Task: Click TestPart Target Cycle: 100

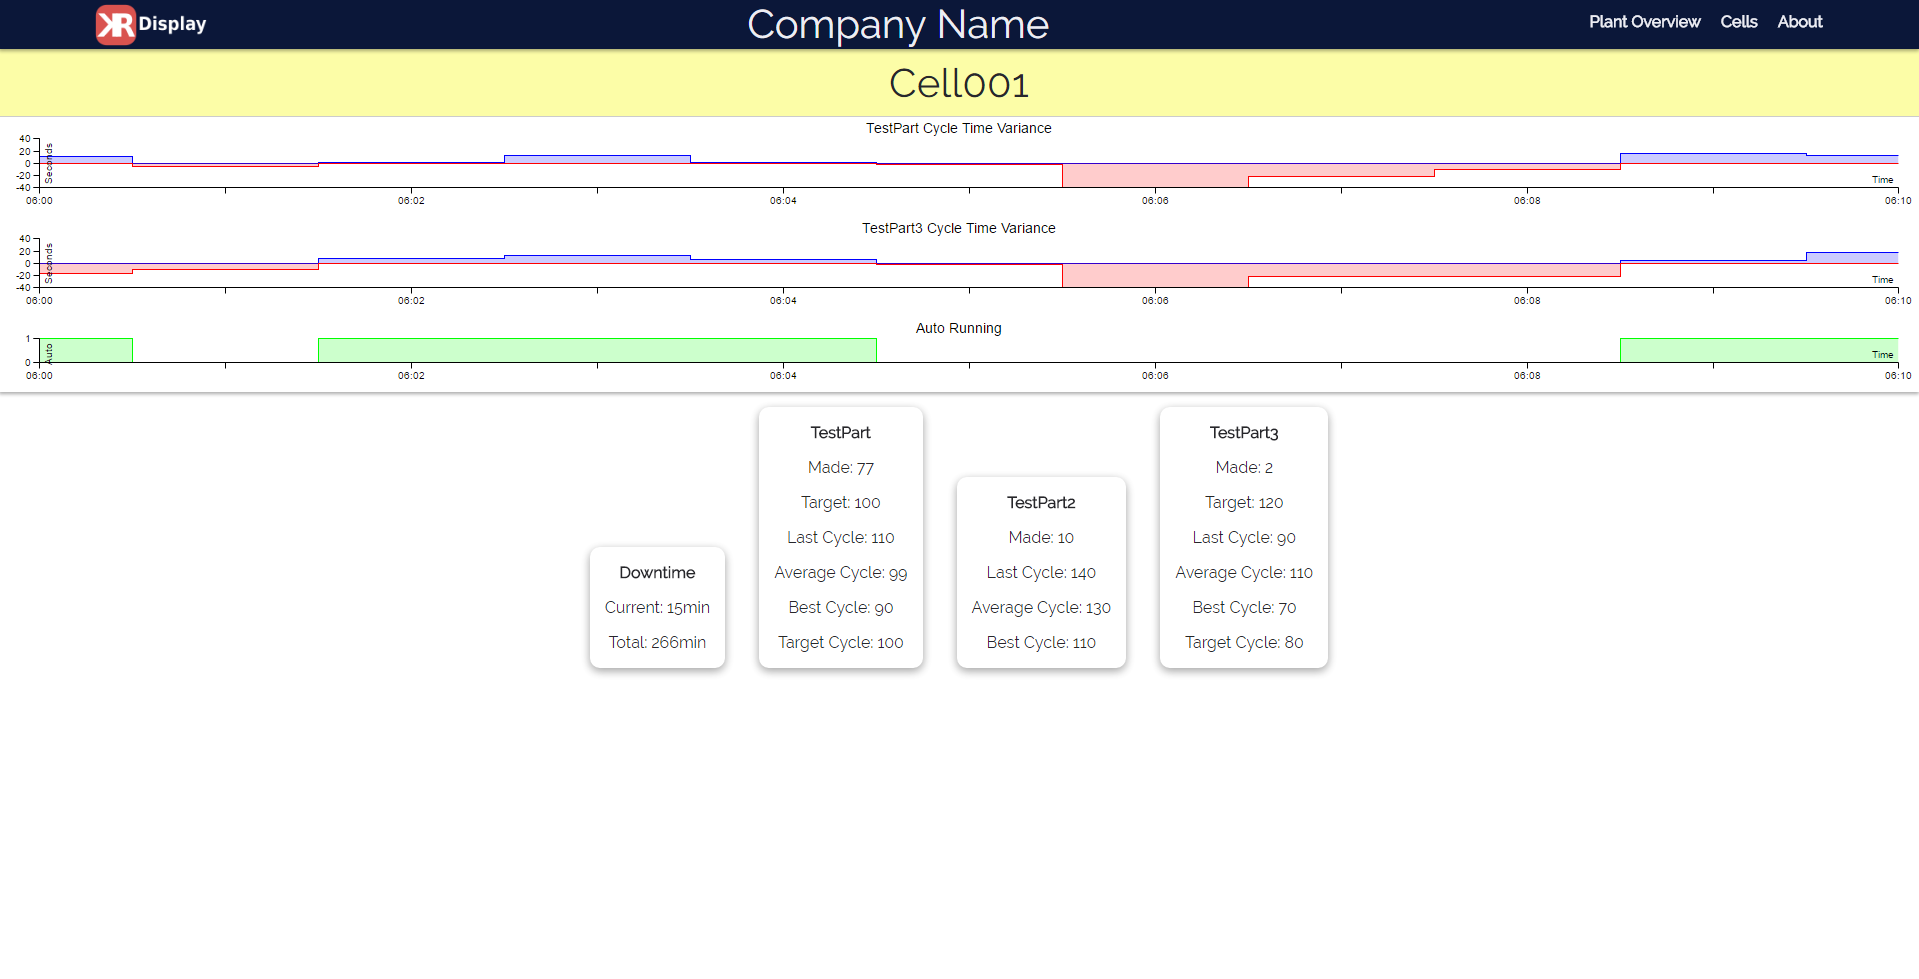Action: 841,643
